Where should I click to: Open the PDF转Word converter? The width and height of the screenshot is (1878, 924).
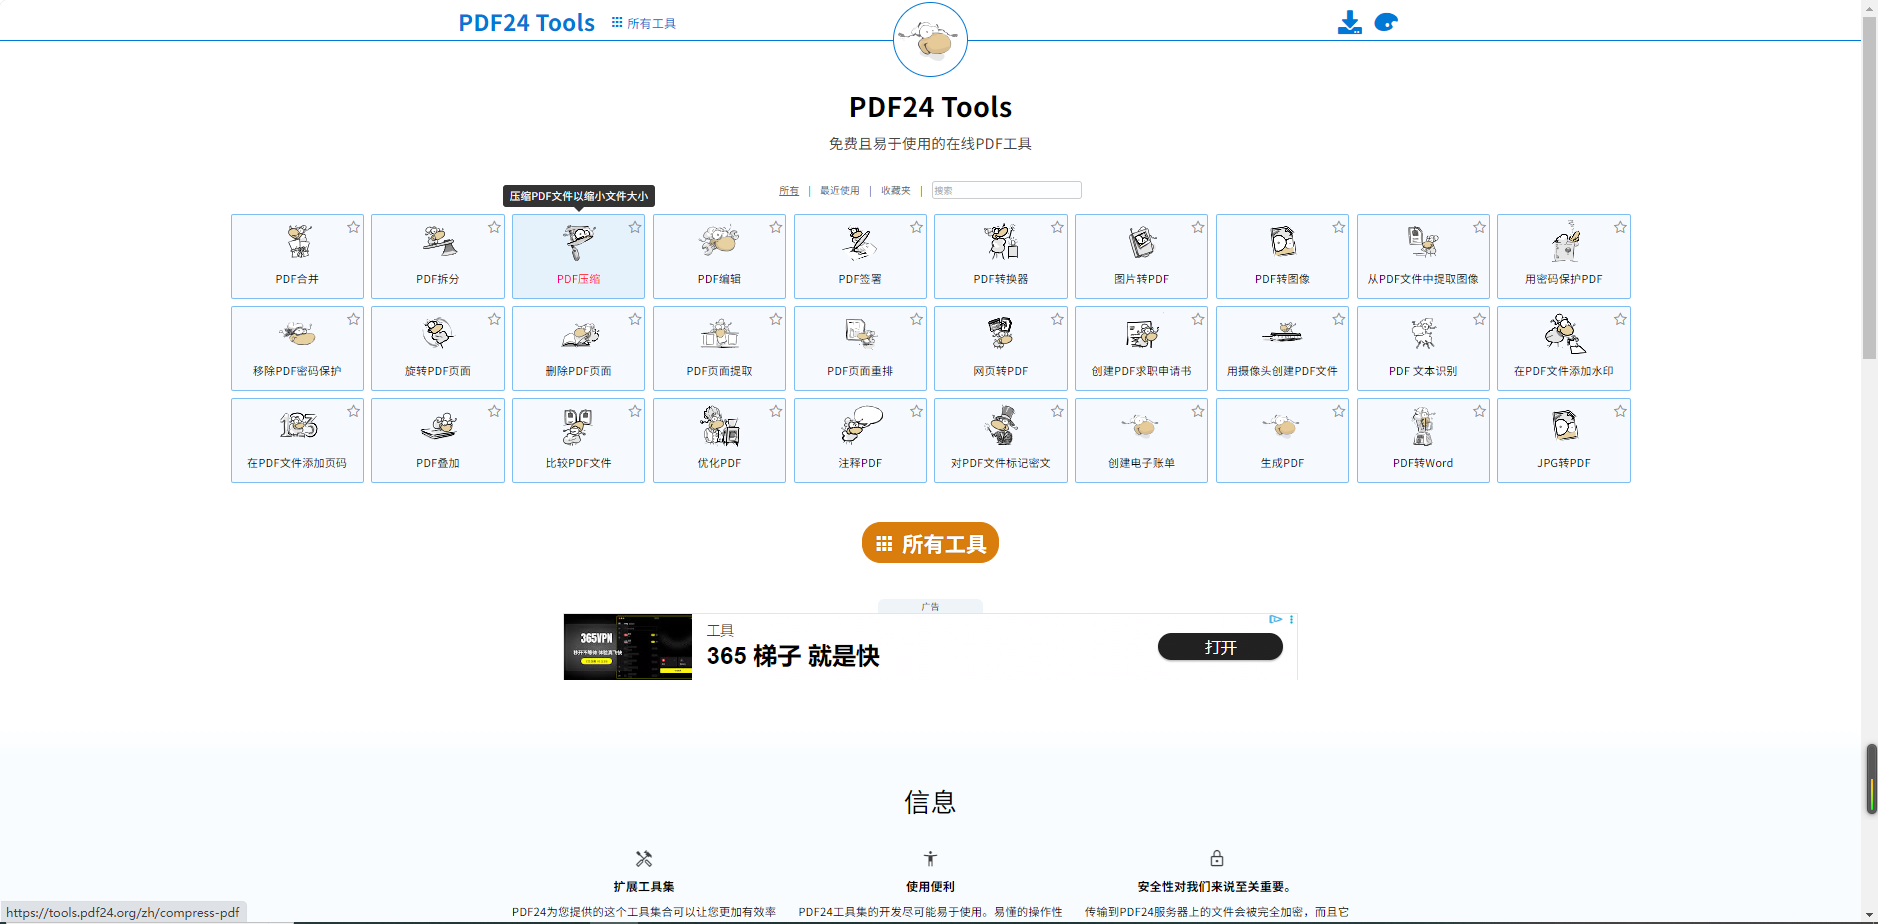(1422, 440)
